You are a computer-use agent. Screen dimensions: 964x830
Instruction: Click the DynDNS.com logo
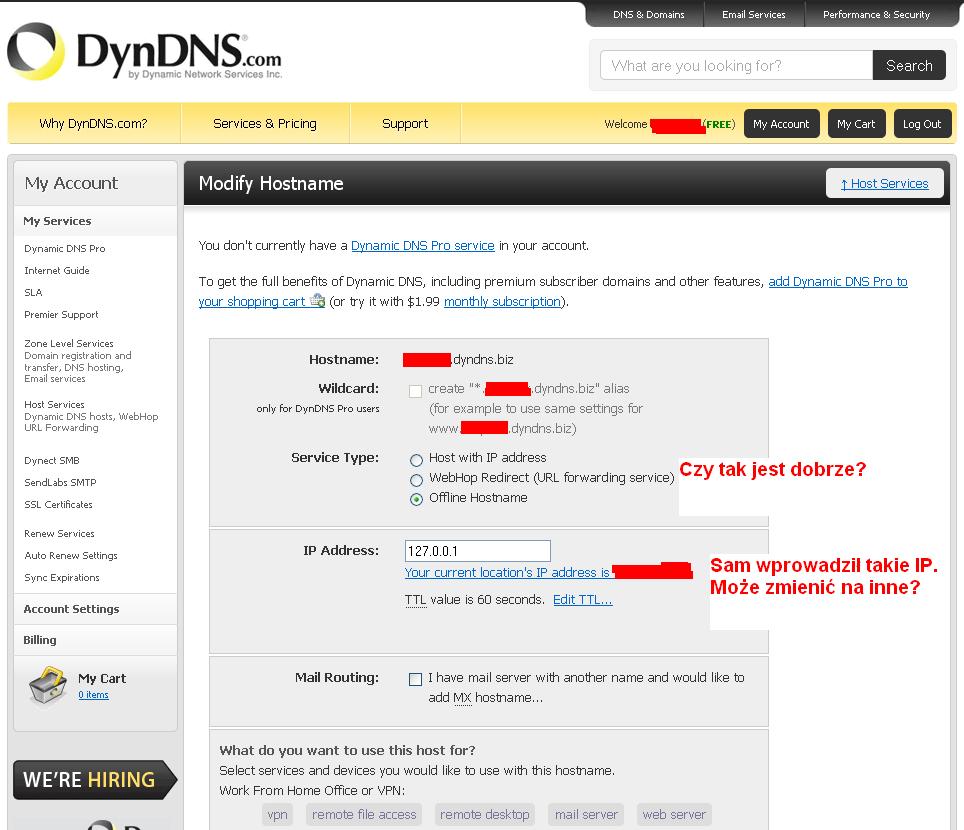coord(144,52)
